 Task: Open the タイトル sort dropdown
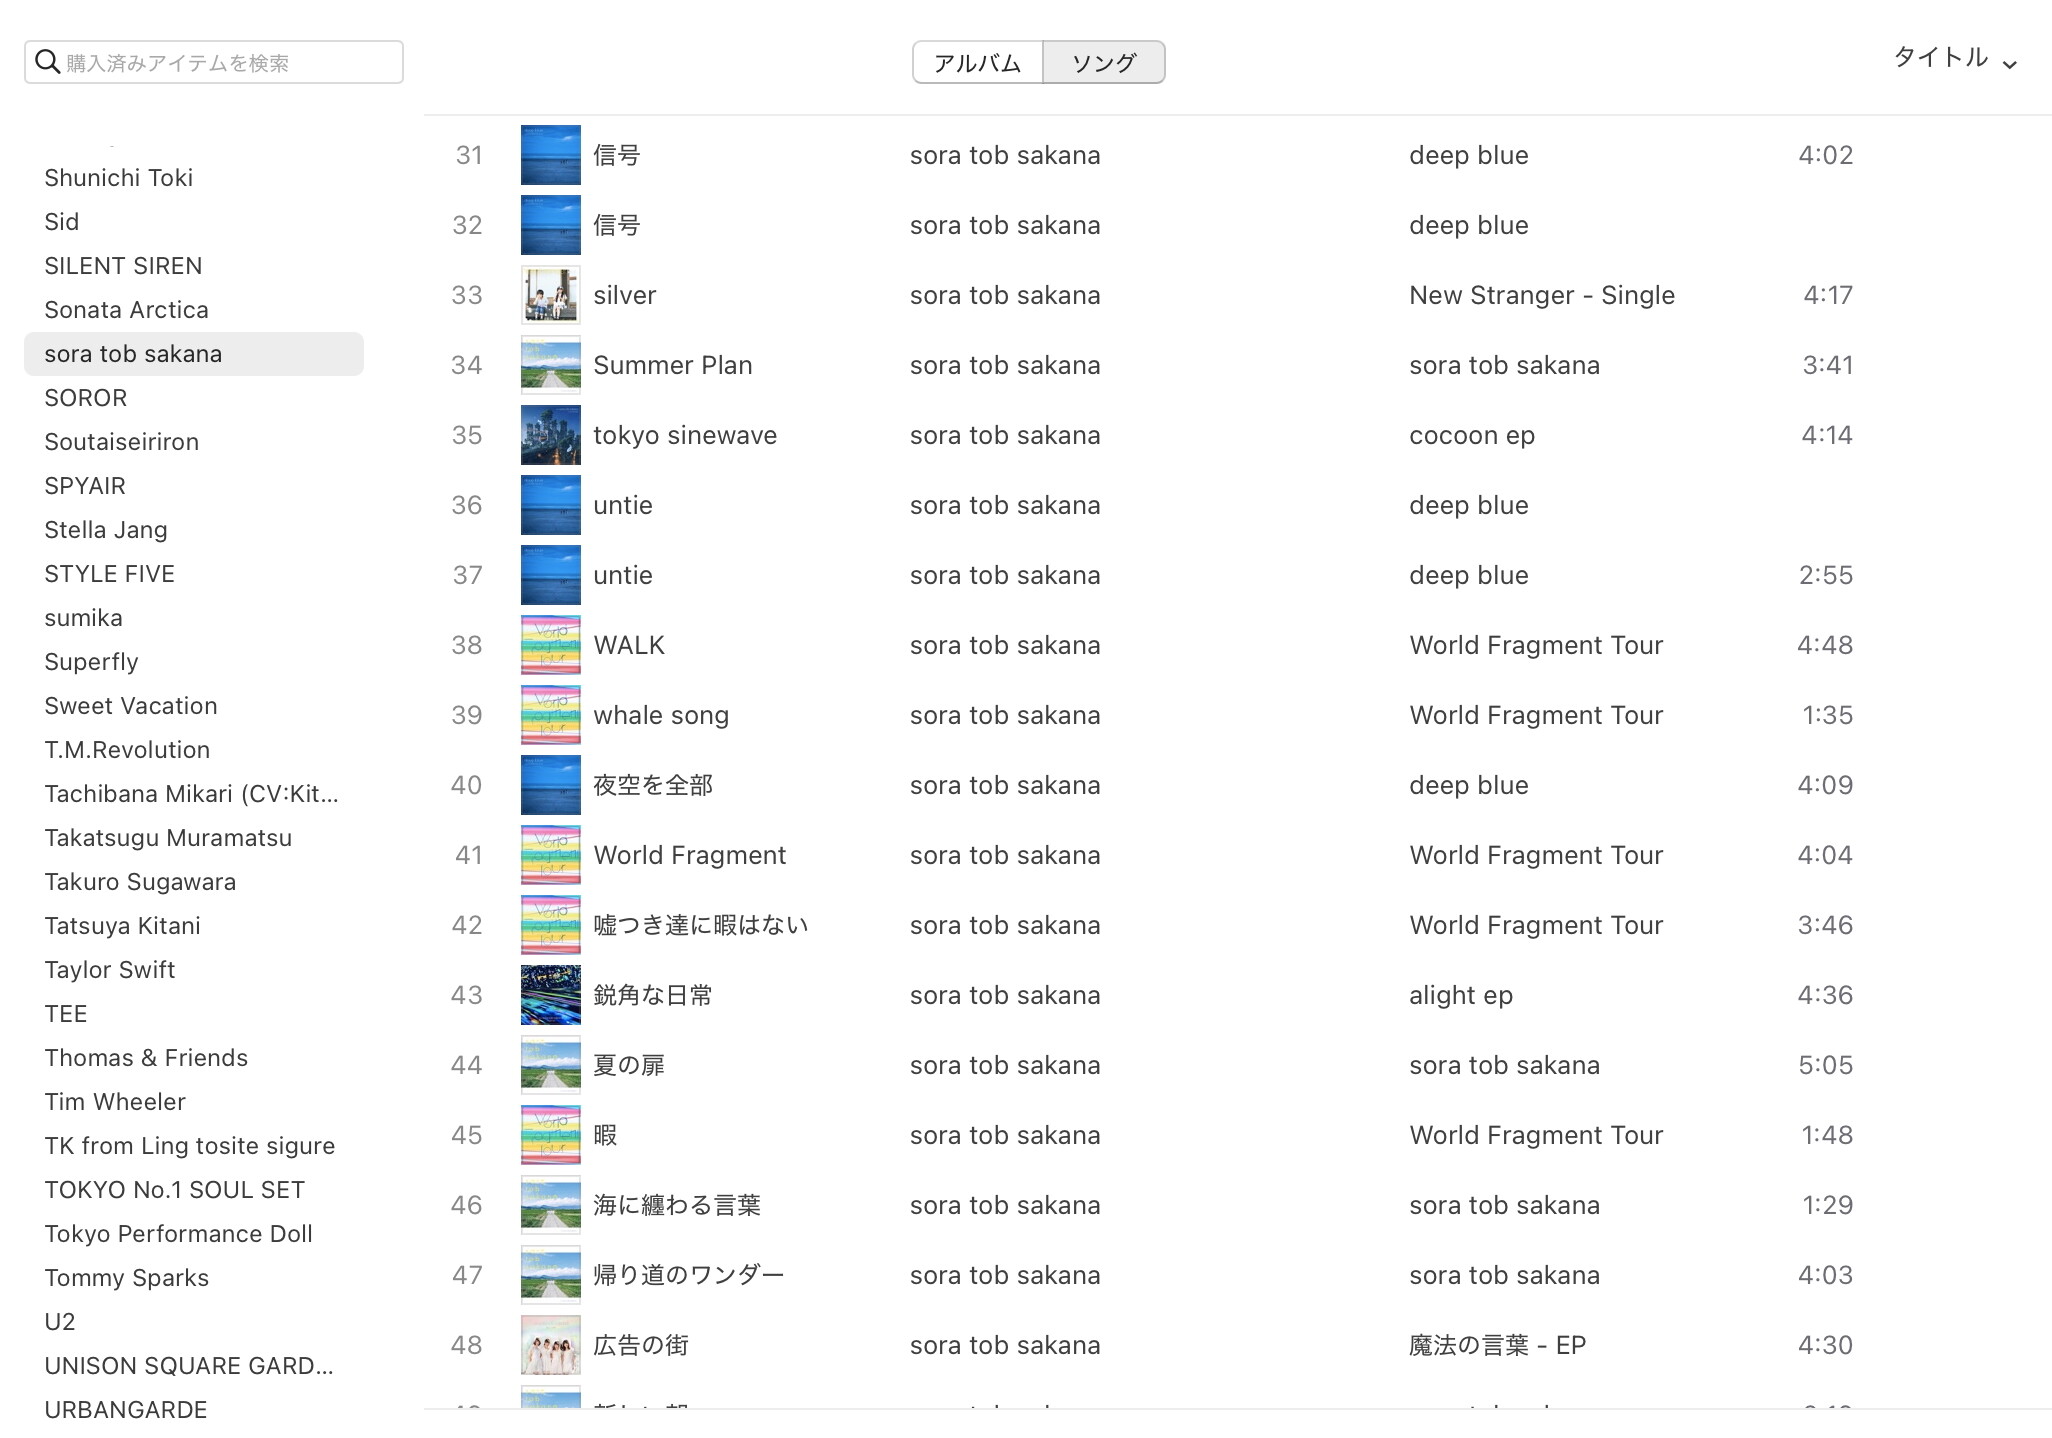click(x=1941, y=58)
